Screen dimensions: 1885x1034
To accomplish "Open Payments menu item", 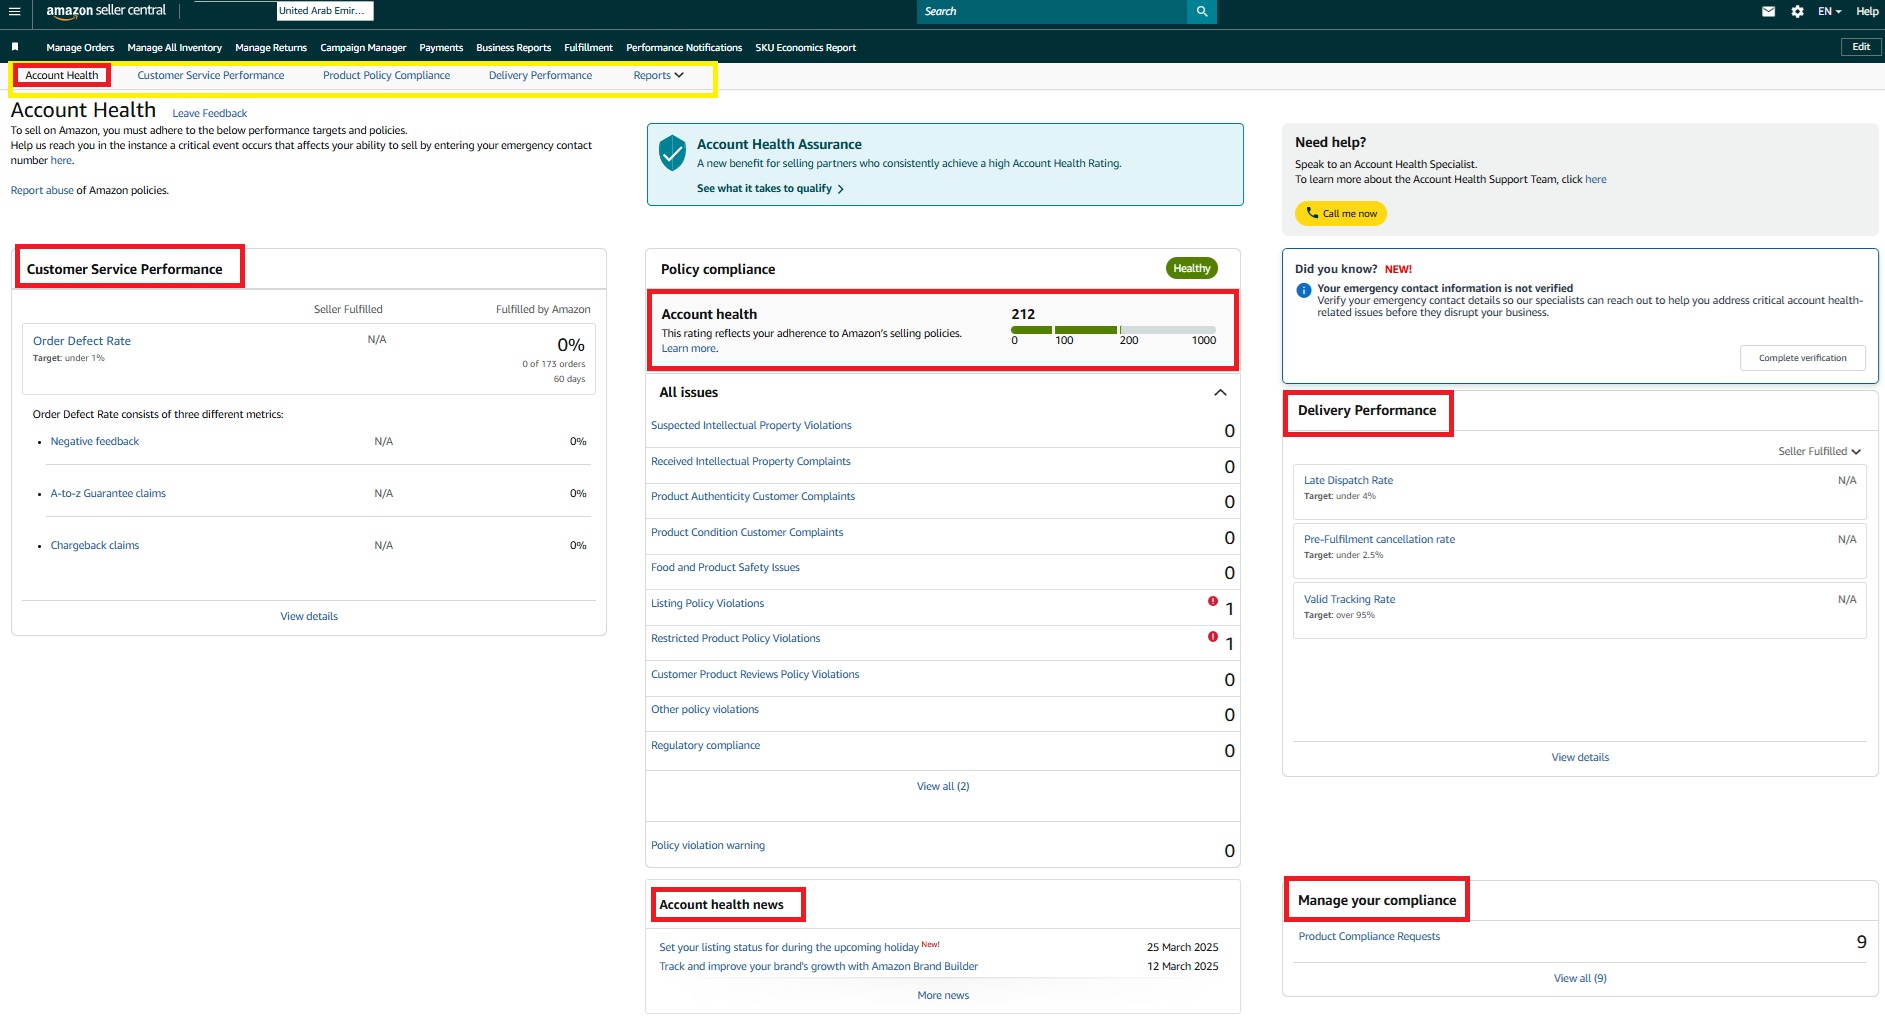I will tap(441, 47).
